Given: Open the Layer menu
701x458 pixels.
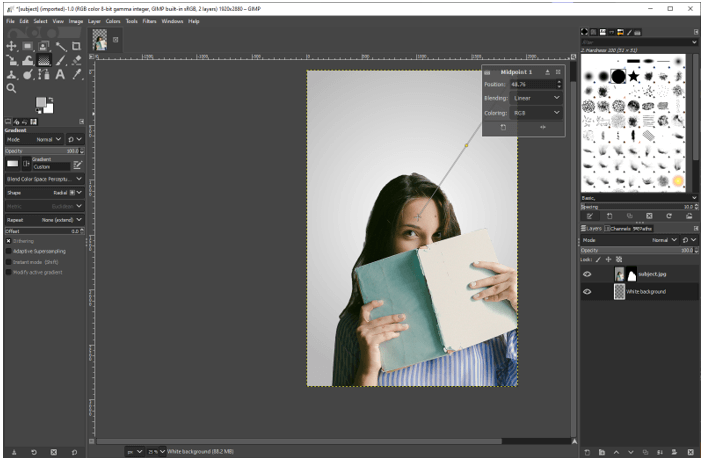Looking at the screenshot, I should [94, 21].
